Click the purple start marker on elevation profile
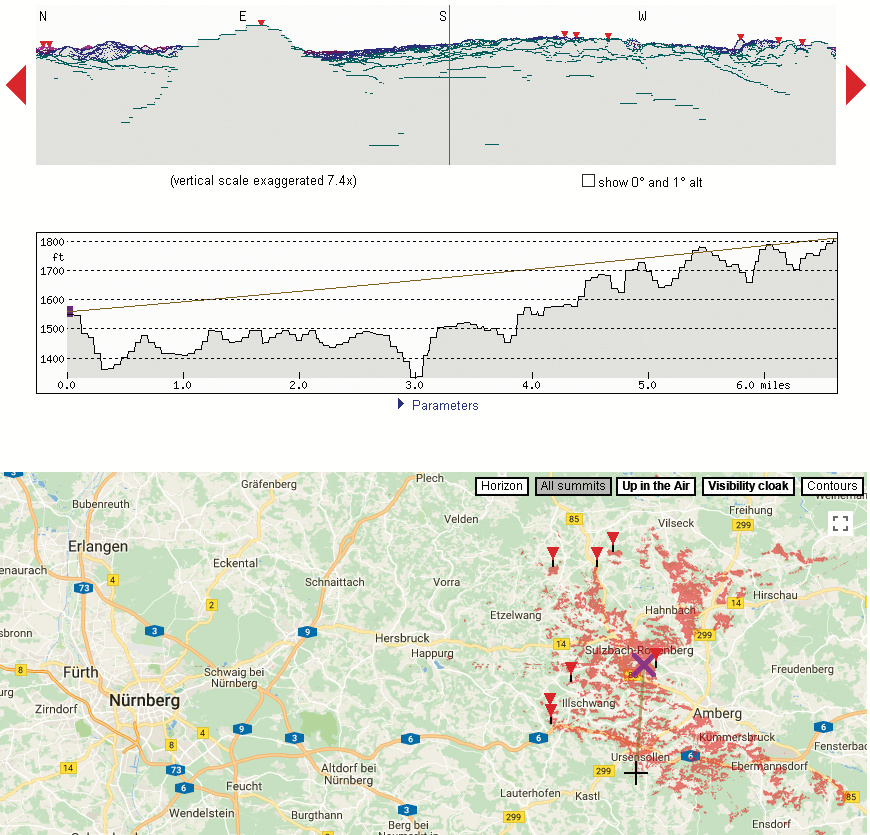 click(x=70, y=311)
